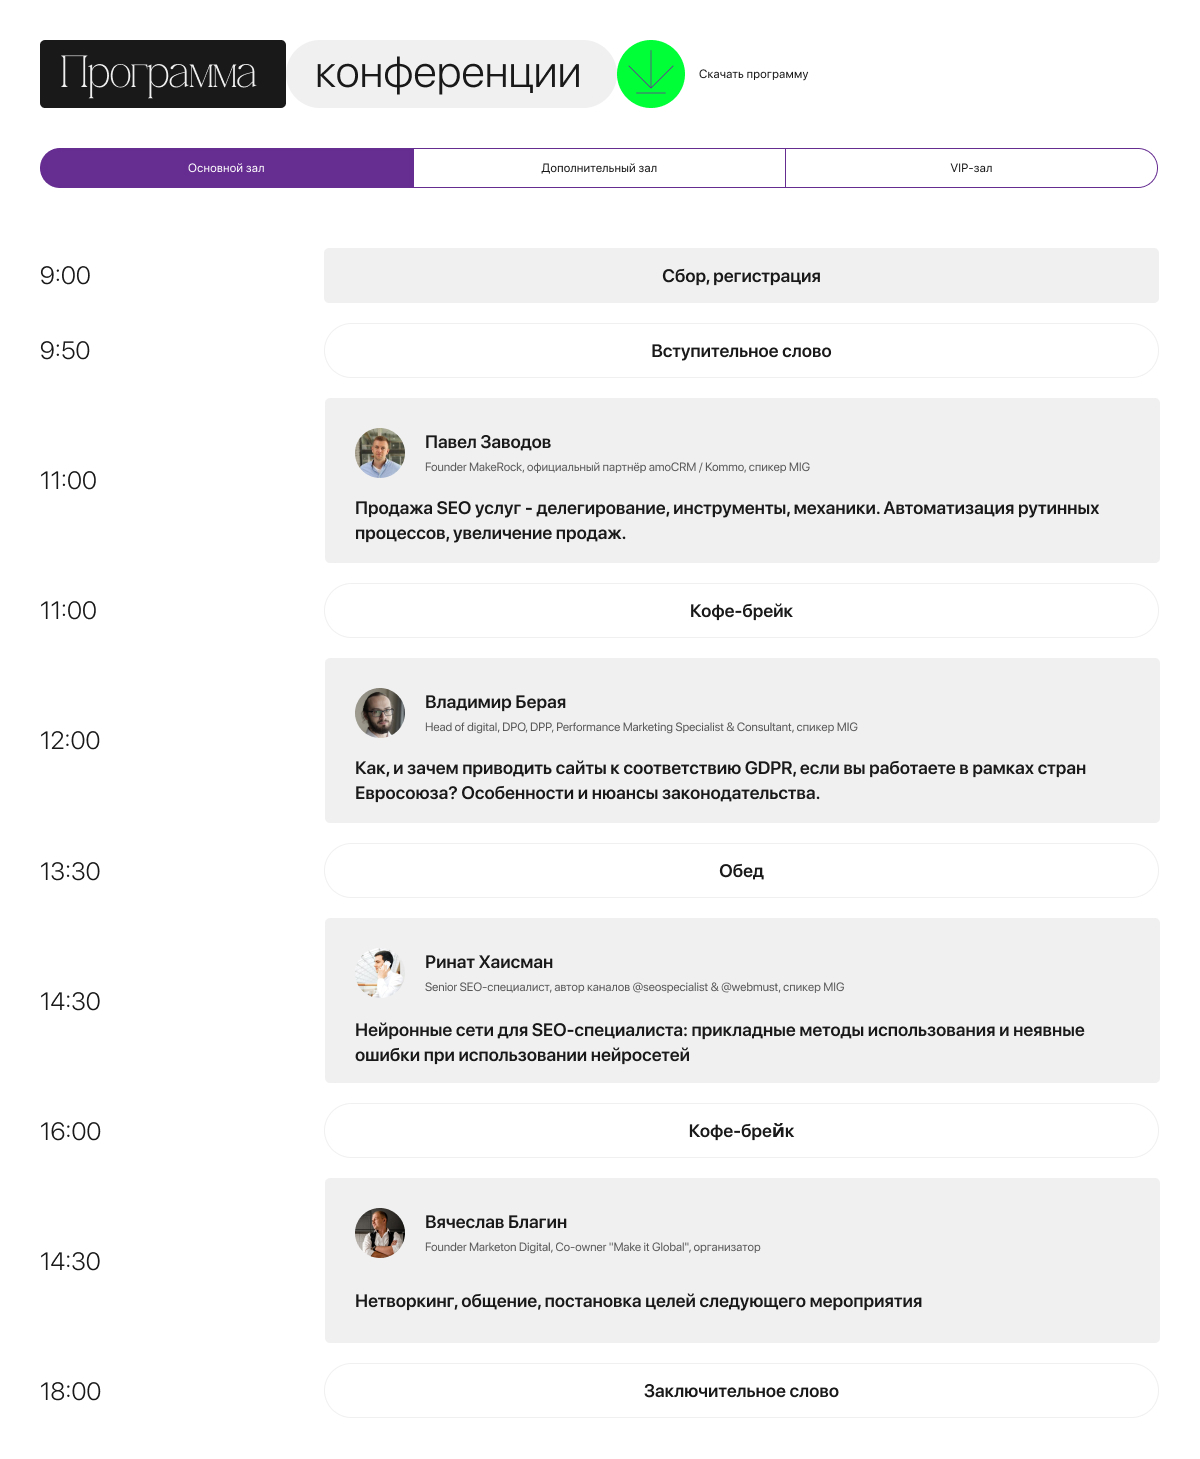Select the VIP-зал tab
This screenshot has width=1200, height=1459.
(971, 168)
